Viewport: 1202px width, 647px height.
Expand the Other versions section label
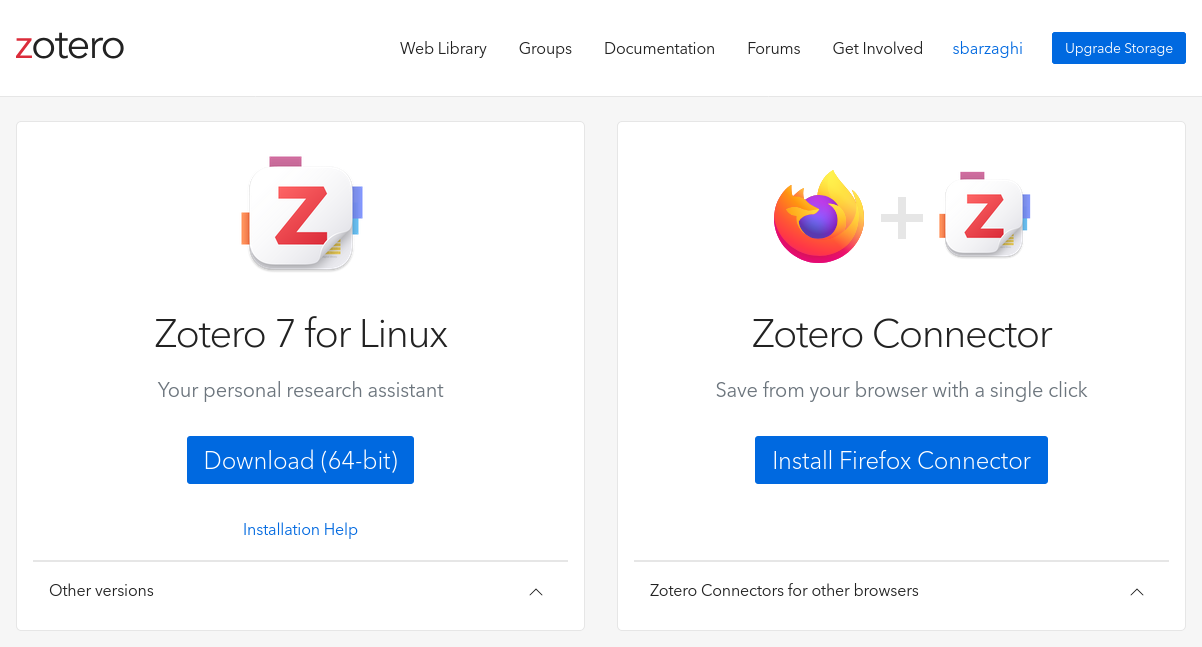point(102,590)
